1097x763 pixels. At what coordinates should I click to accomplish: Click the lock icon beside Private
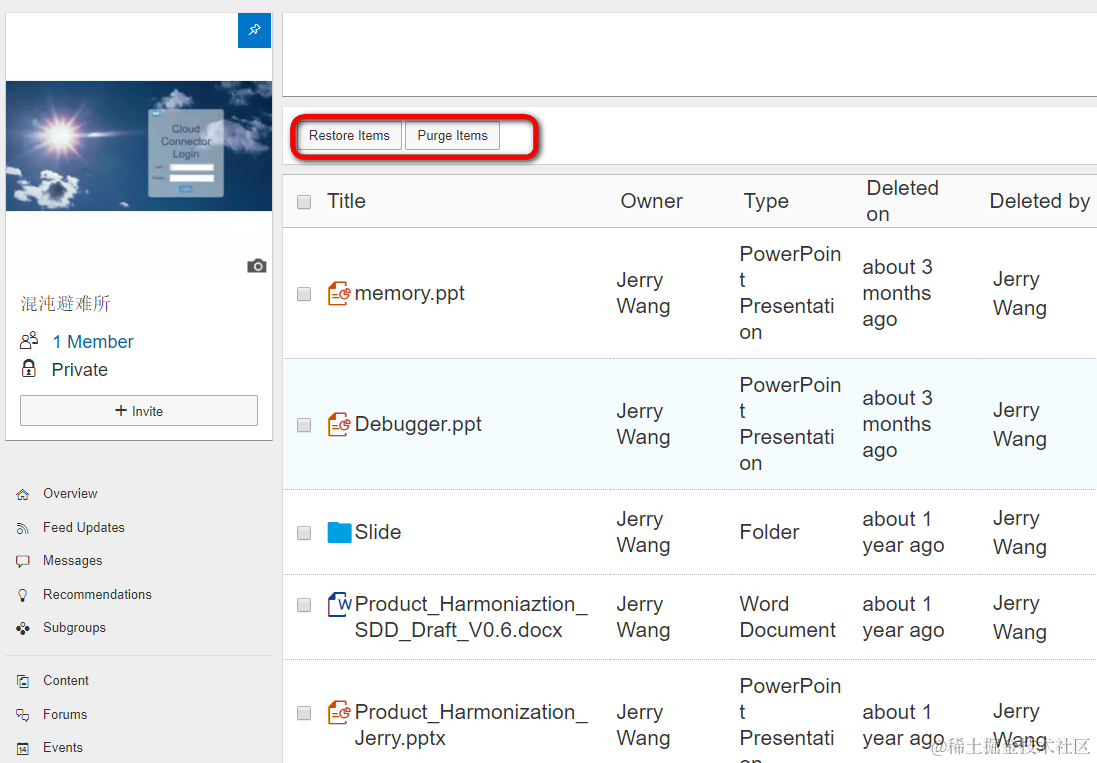pyautogui.click(x=29, y=369)
